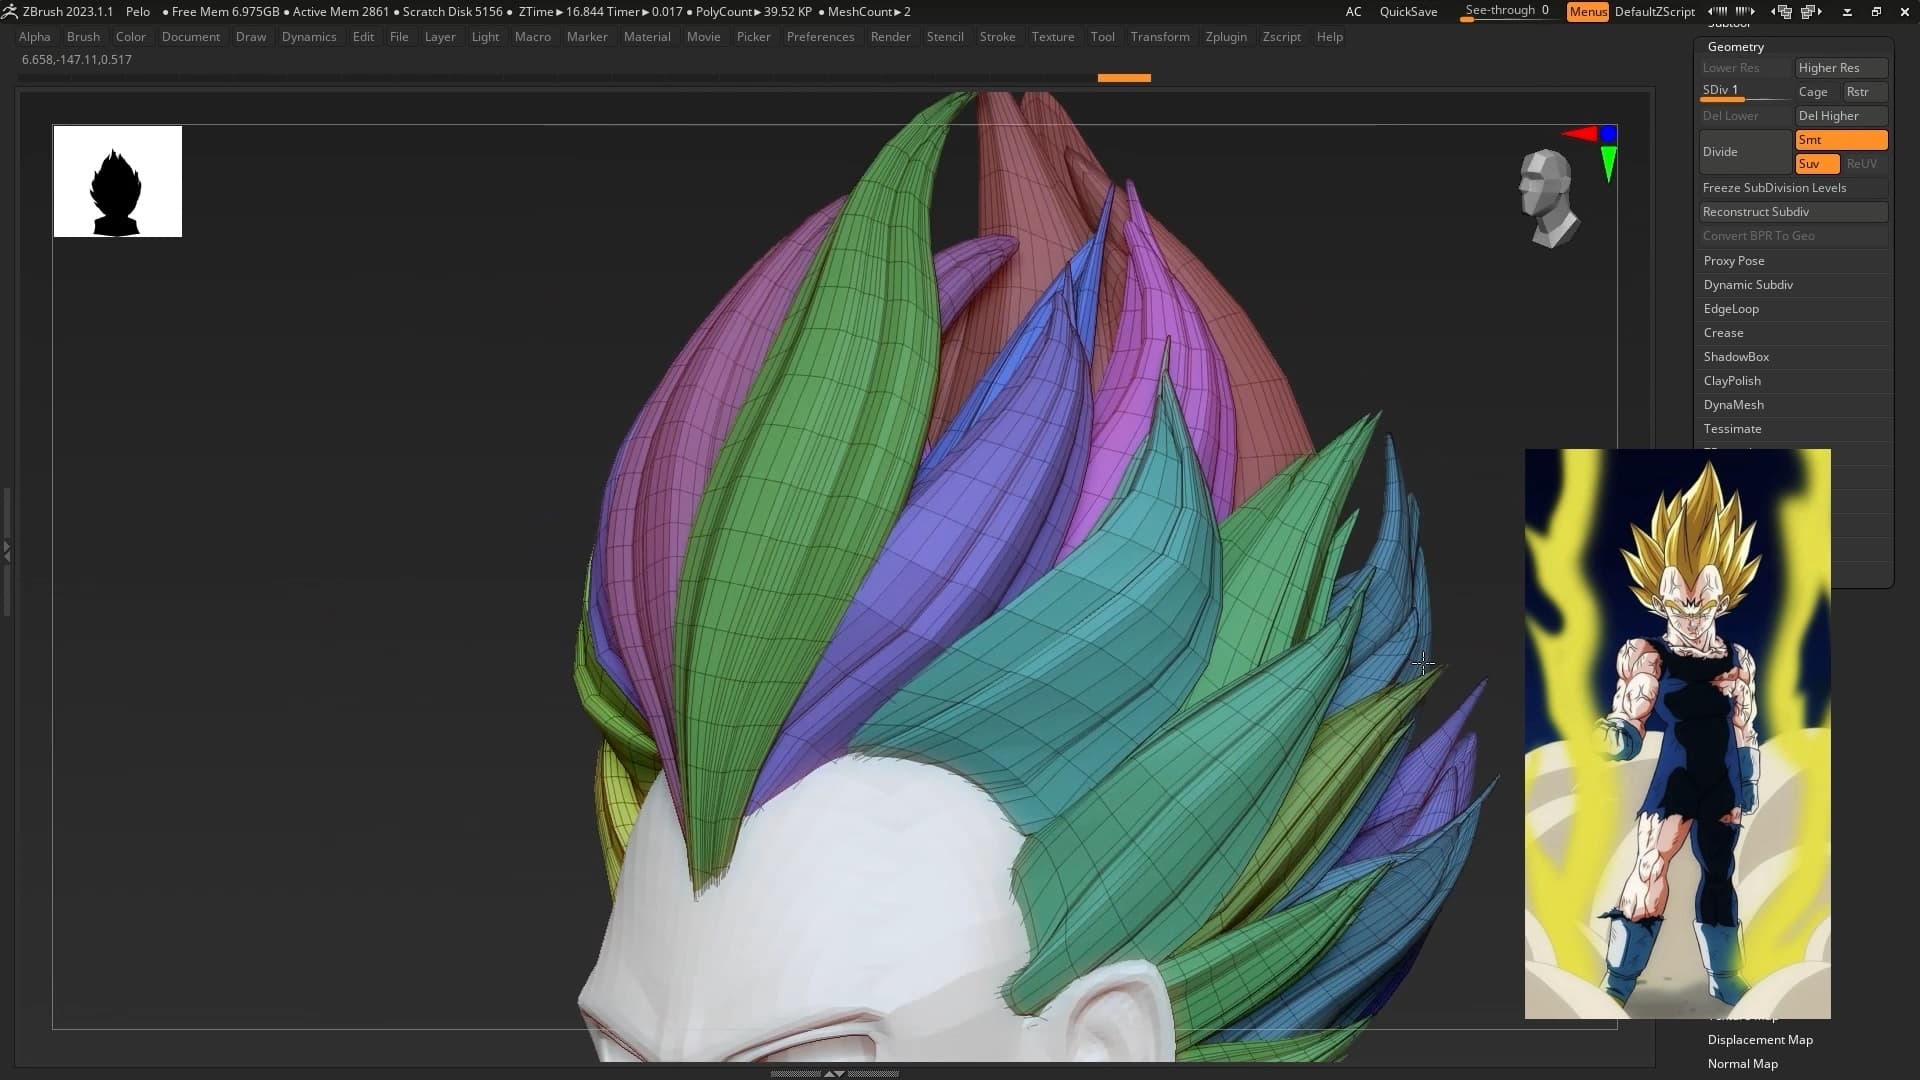This screenshot has width=1920, height=1080.
Task: Click the next UI layout arrows icon
Action: pyautogui.click(x=1745, y=11)
